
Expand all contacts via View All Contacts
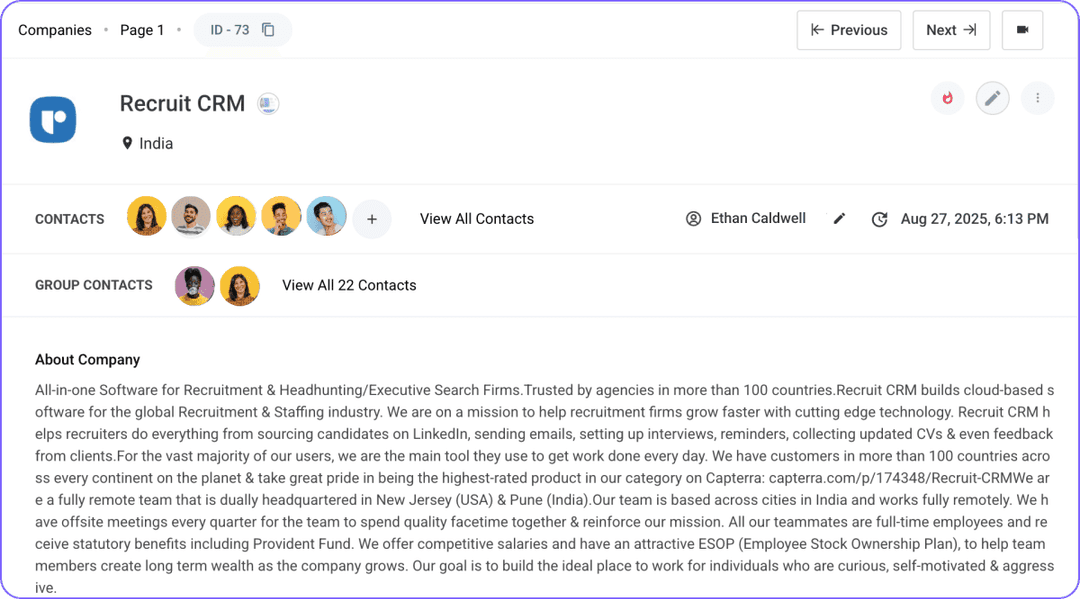click(x=477, y=218)
